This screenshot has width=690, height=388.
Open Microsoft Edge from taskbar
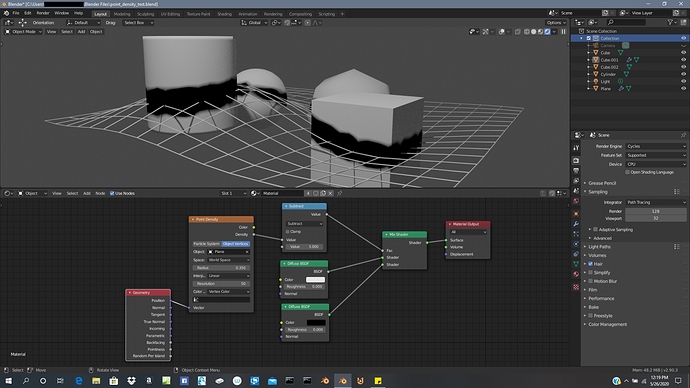click(79, 381)
